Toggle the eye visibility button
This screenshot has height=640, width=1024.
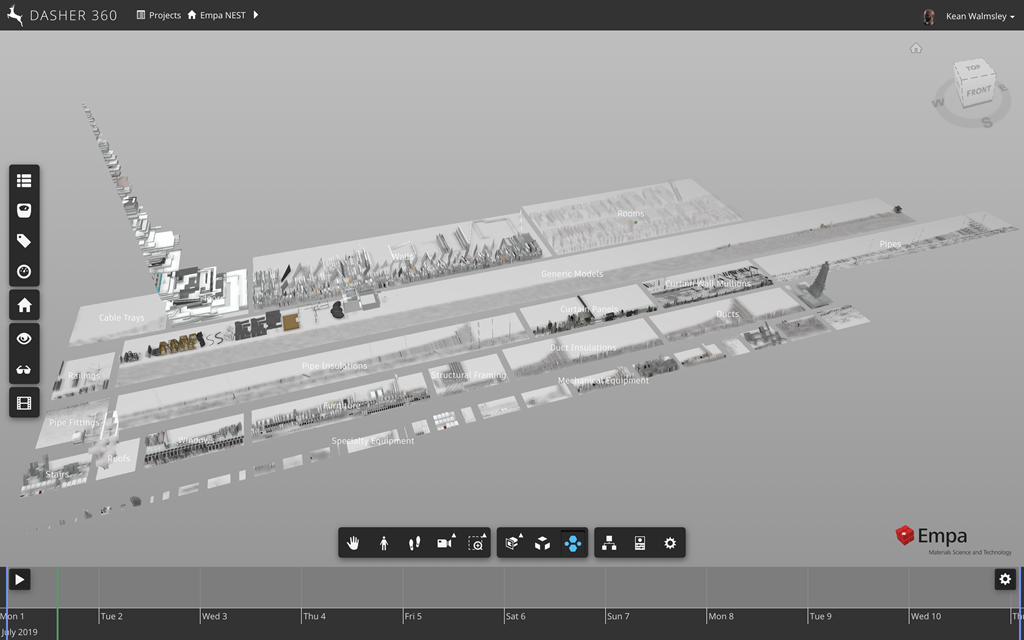click(x=24, y=339)
